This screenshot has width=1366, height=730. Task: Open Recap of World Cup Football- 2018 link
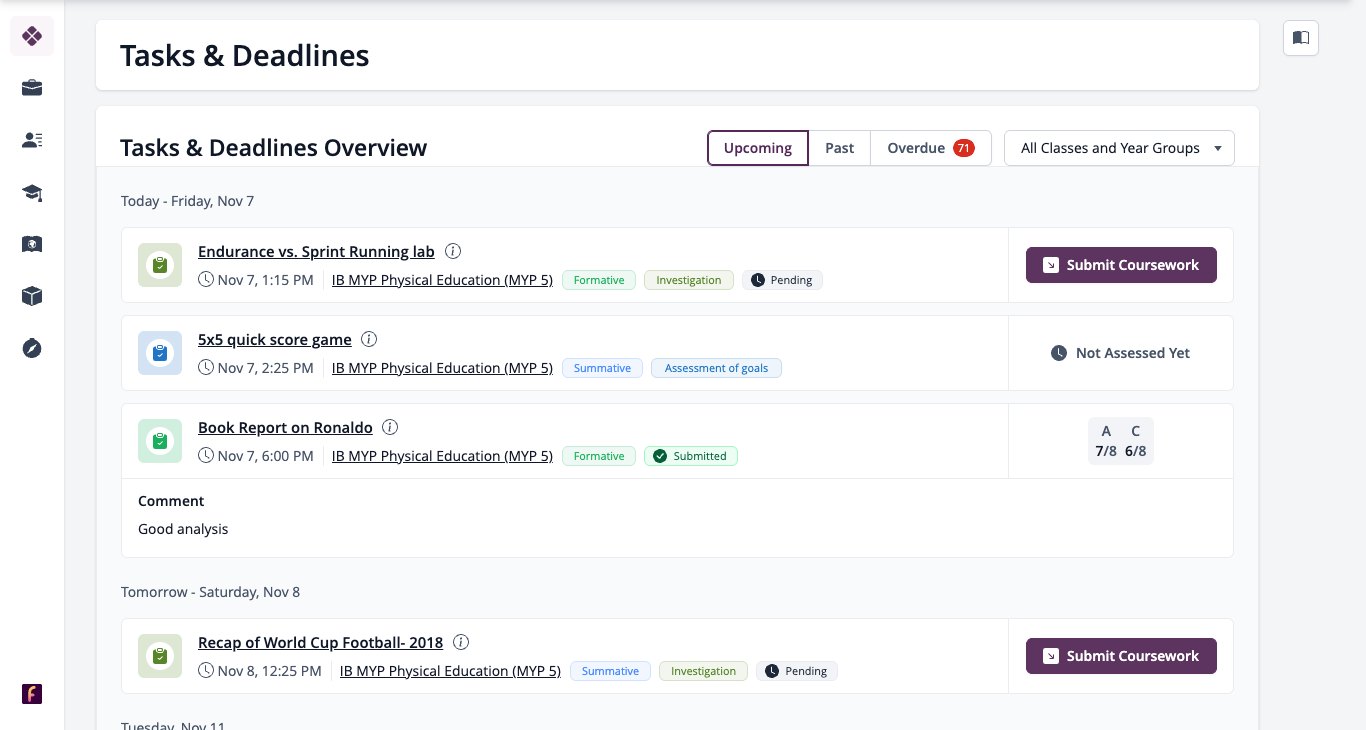tap(320, 642)
